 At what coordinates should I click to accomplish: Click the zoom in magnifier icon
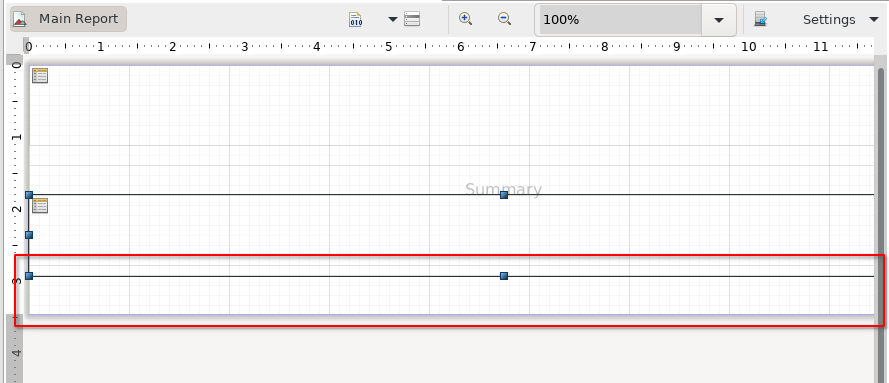(x=465, y=19)
